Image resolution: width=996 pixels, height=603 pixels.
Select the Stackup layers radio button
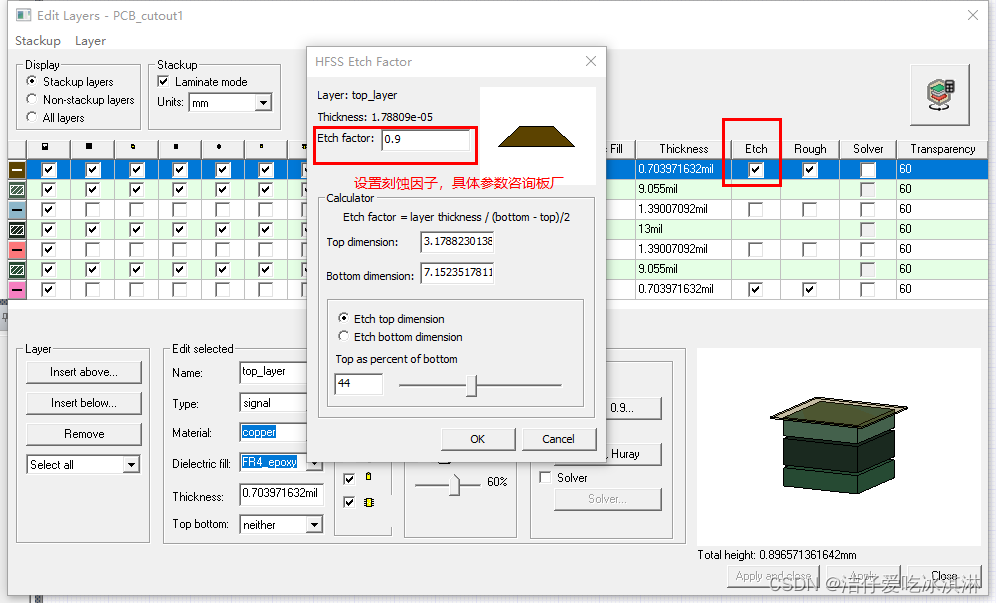(x=32, y=81)
